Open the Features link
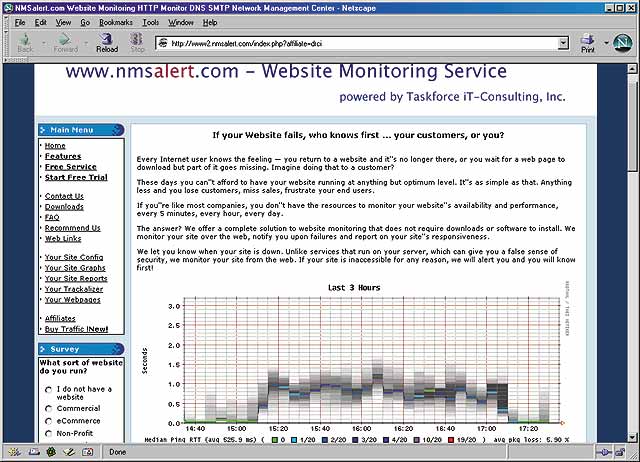The height and width of the screenshot is (462, 640). (x=63, y=156)
